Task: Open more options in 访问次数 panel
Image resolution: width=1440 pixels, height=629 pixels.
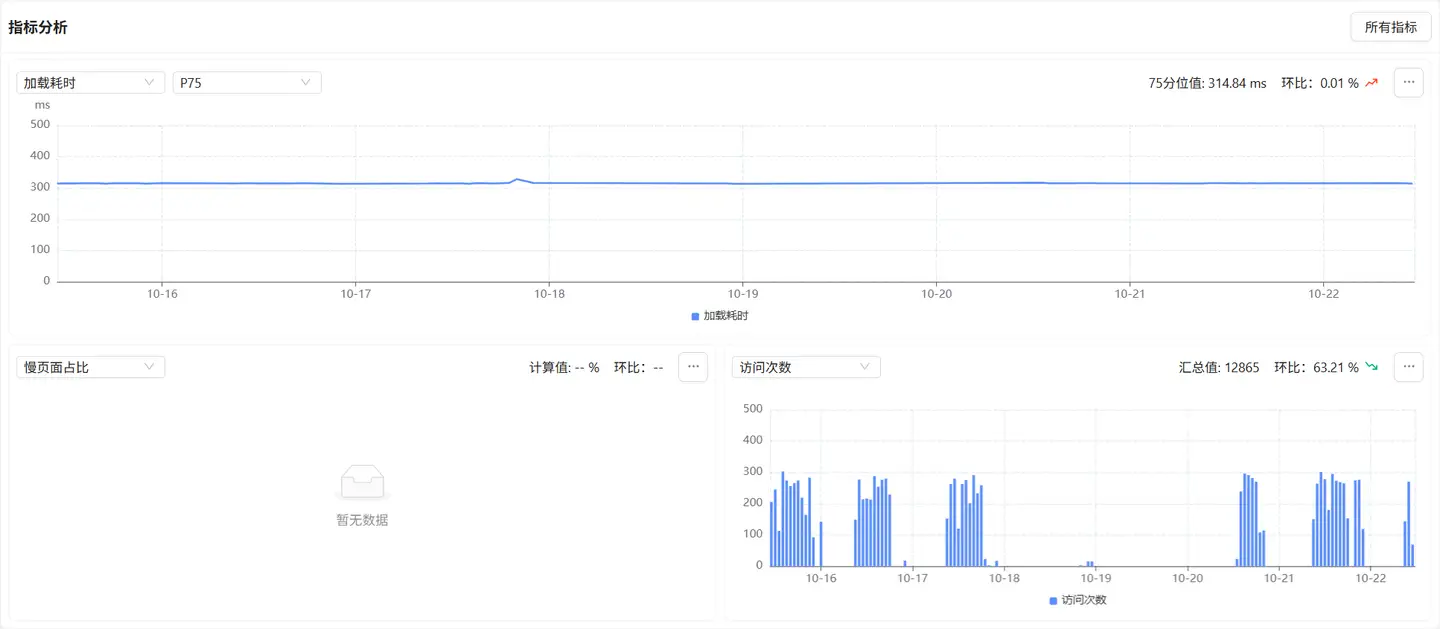Action: coord(1408,367)
